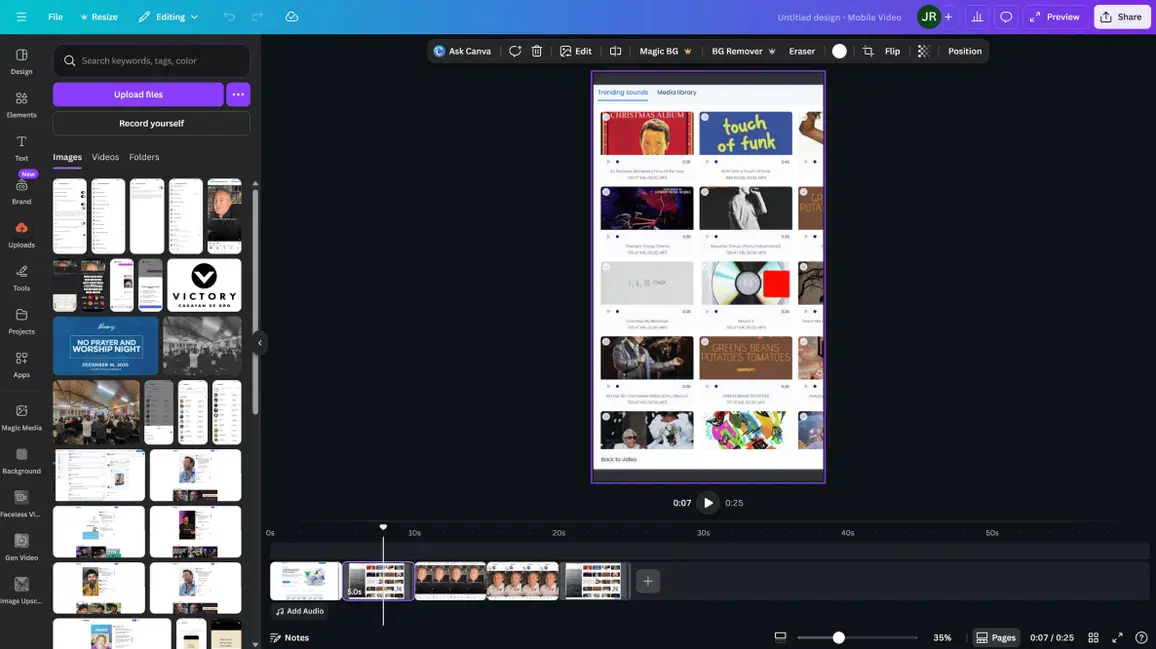Open the File menu
This screenshot has width=1156, height=649.
pos(55,17)
